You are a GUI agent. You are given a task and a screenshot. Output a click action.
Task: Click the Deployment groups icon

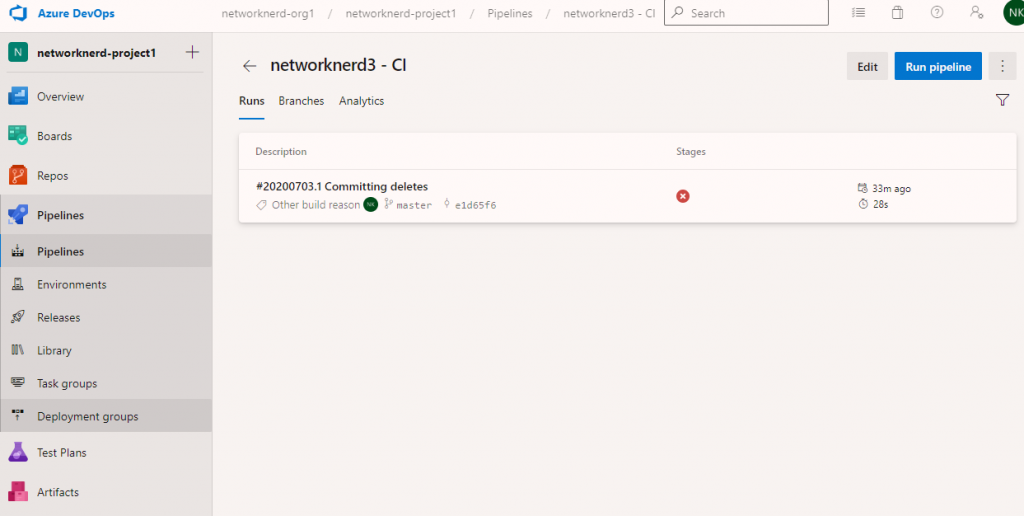[18, 415]
